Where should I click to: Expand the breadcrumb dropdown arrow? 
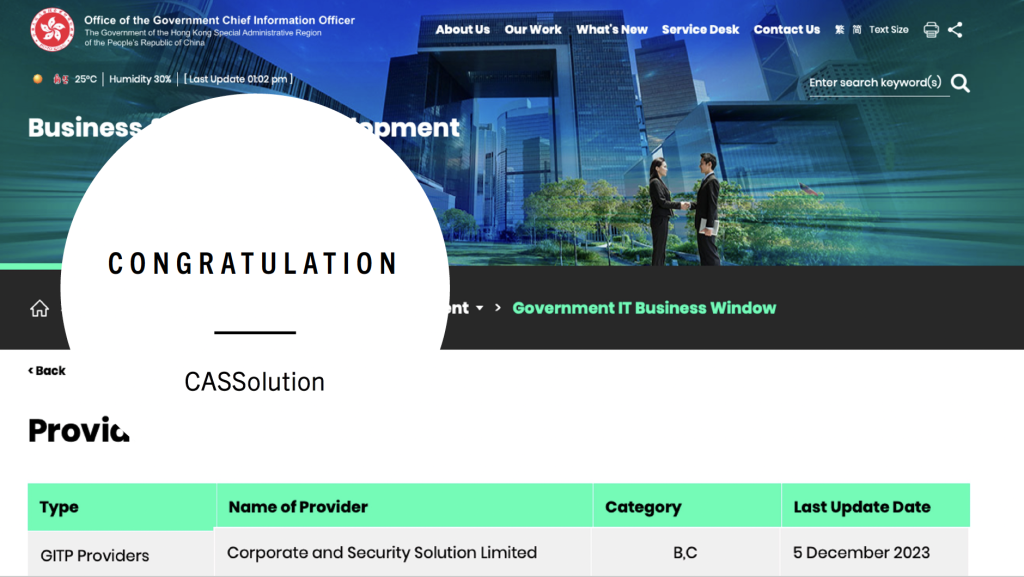pos(480,308)
